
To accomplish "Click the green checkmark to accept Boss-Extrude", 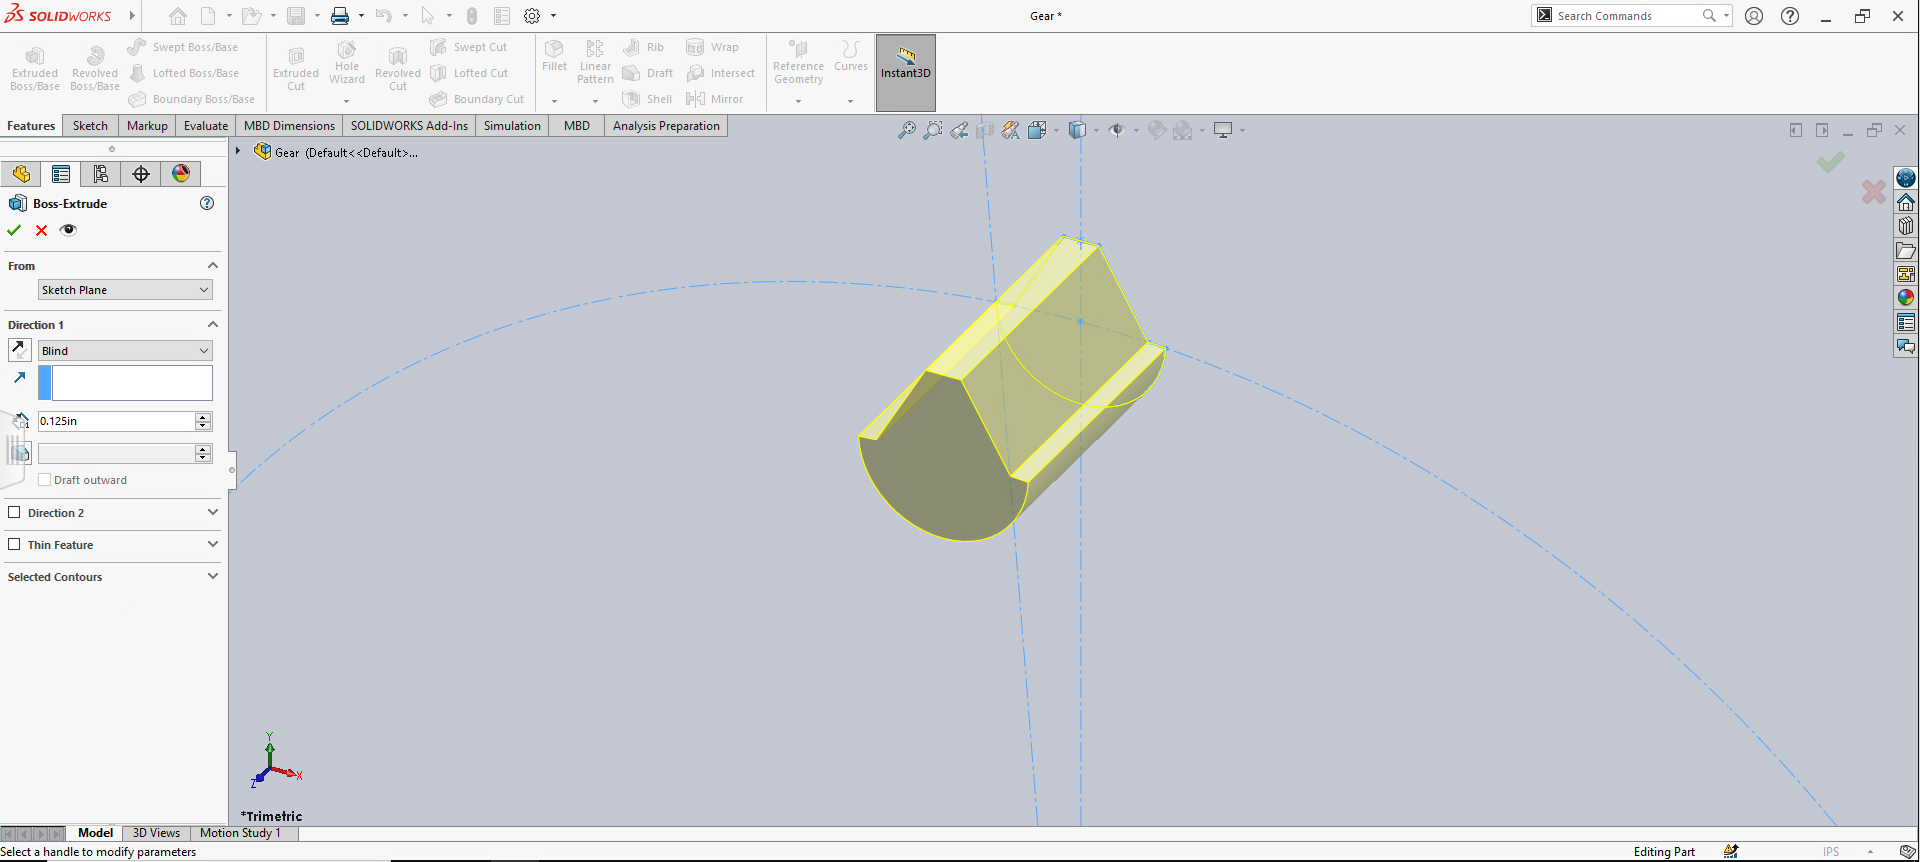I will click(14, 230).
